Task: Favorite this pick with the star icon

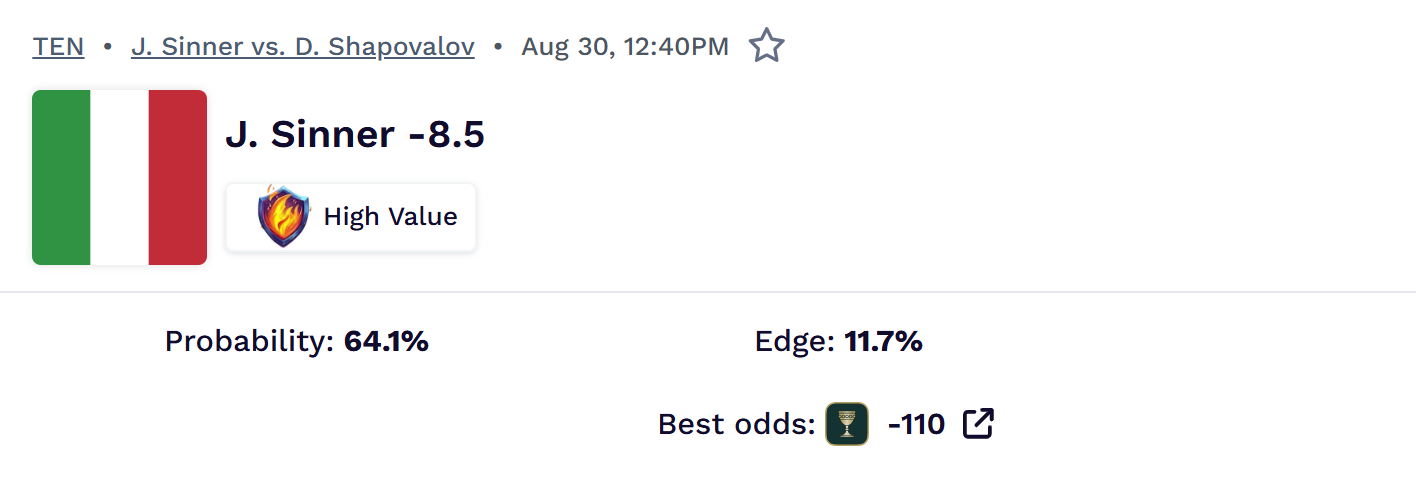Action: (767, 46)
